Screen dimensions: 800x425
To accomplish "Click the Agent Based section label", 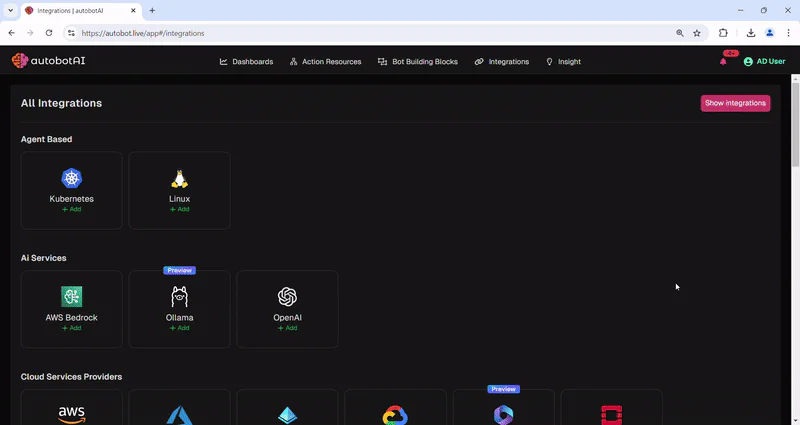I will (x=46, y=139).
